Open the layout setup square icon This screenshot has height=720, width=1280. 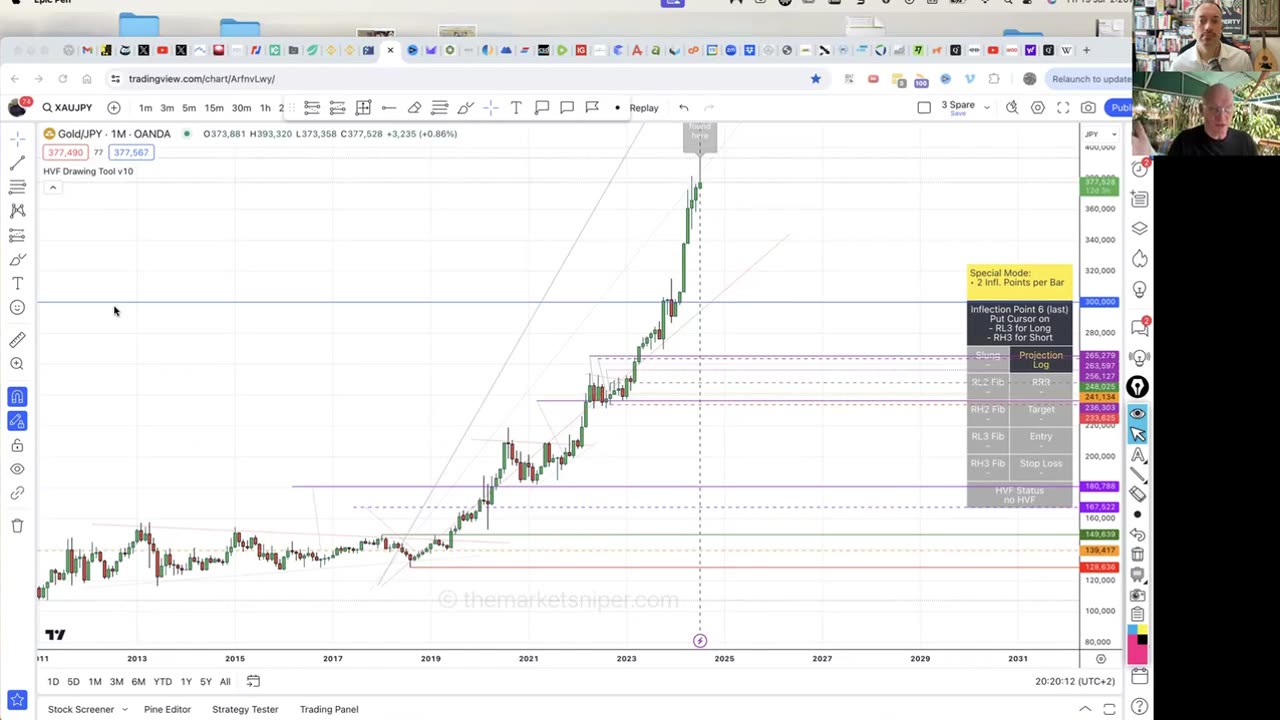point(924,107)
